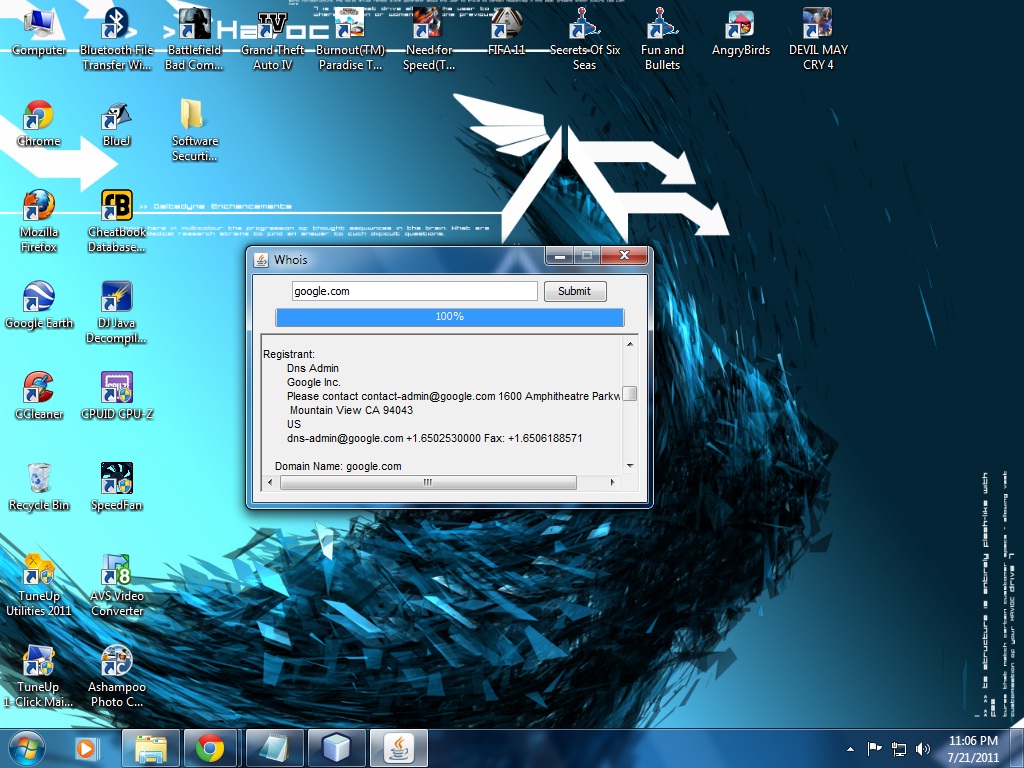Image resolution: width=1024 pixels, height=768 pixels.
Task: Open the taskbar clock showing 11:06 PM
Action: 973,747
